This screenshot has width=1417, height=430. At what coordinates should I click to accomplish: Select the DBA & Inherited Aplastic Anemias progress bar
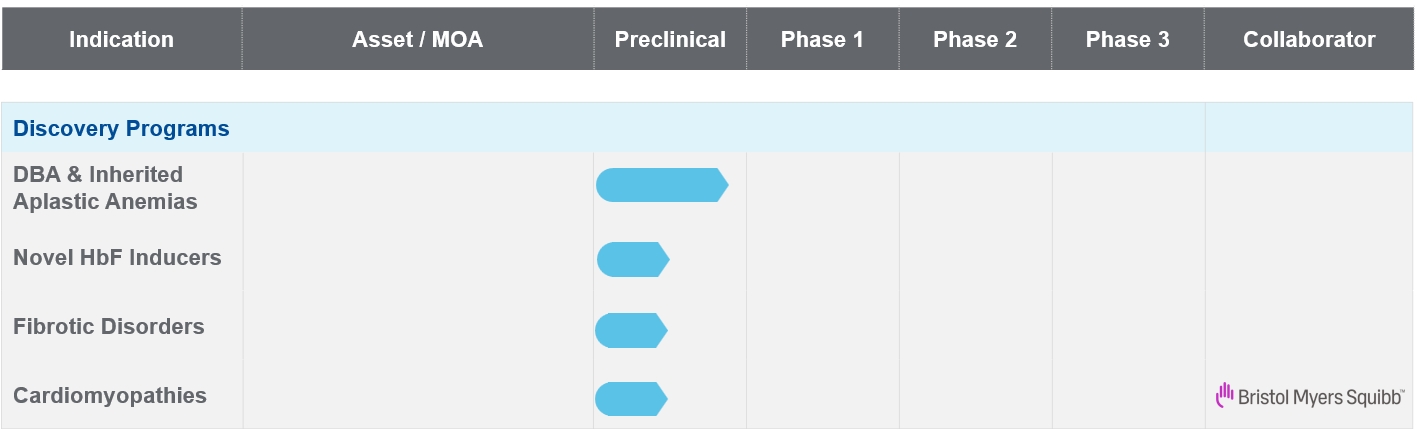(661, 185)
